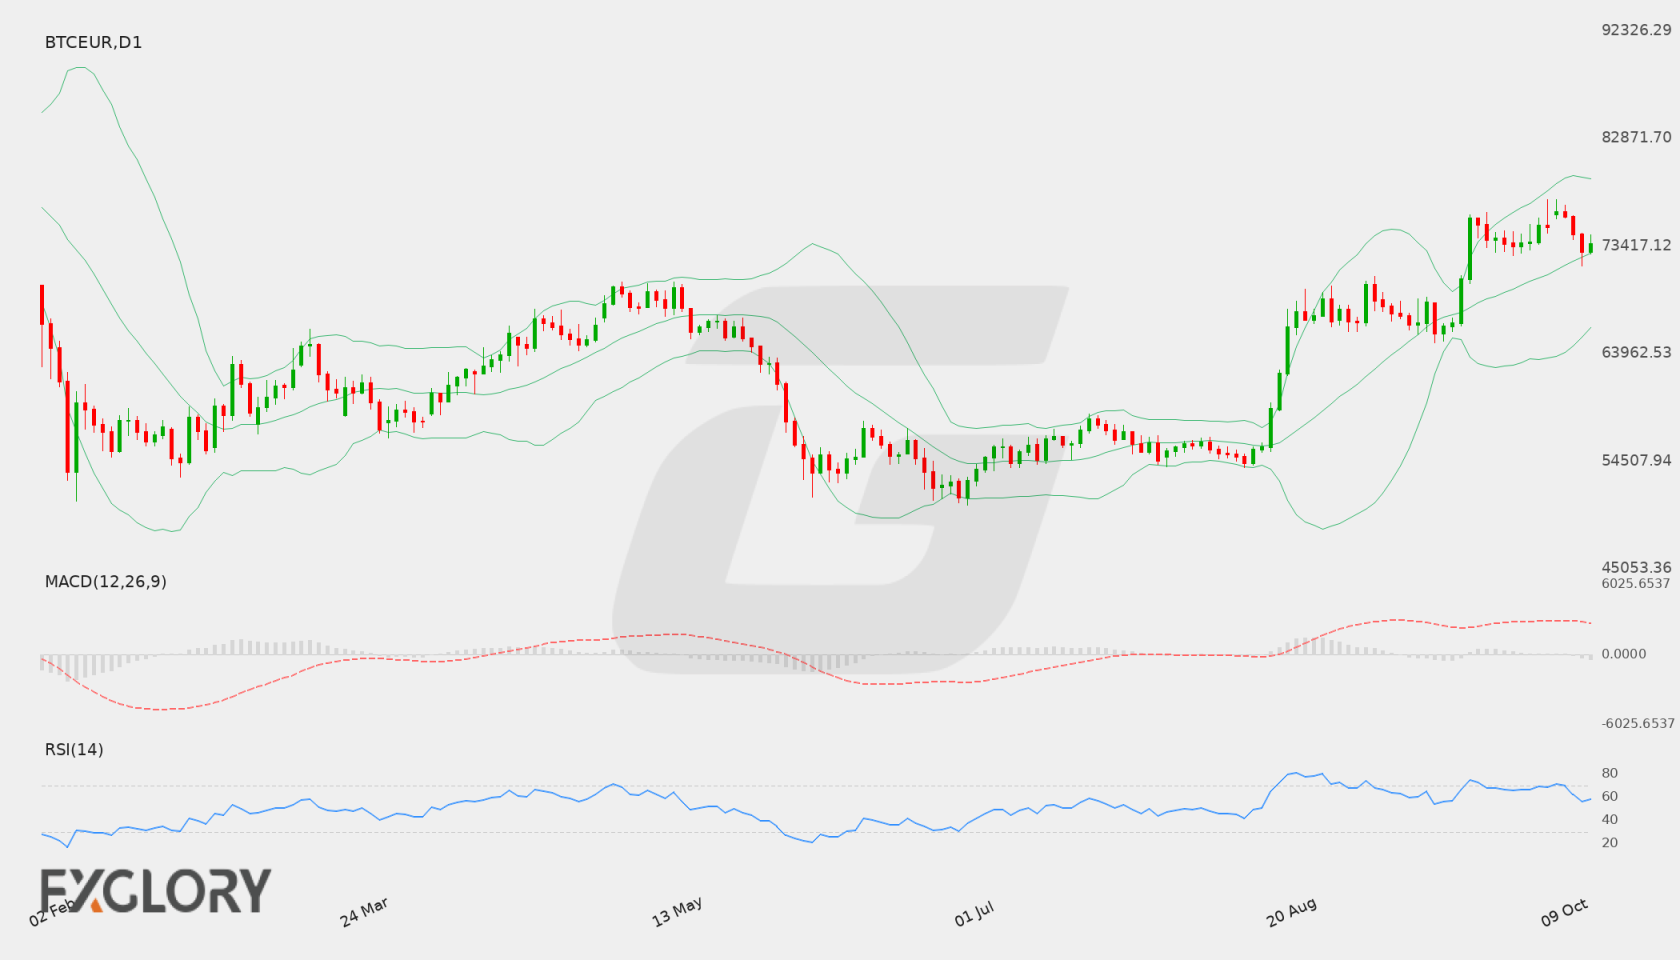Click the 63962.53 price axis value
1680x960 pixels.
tap(1636, 352)
